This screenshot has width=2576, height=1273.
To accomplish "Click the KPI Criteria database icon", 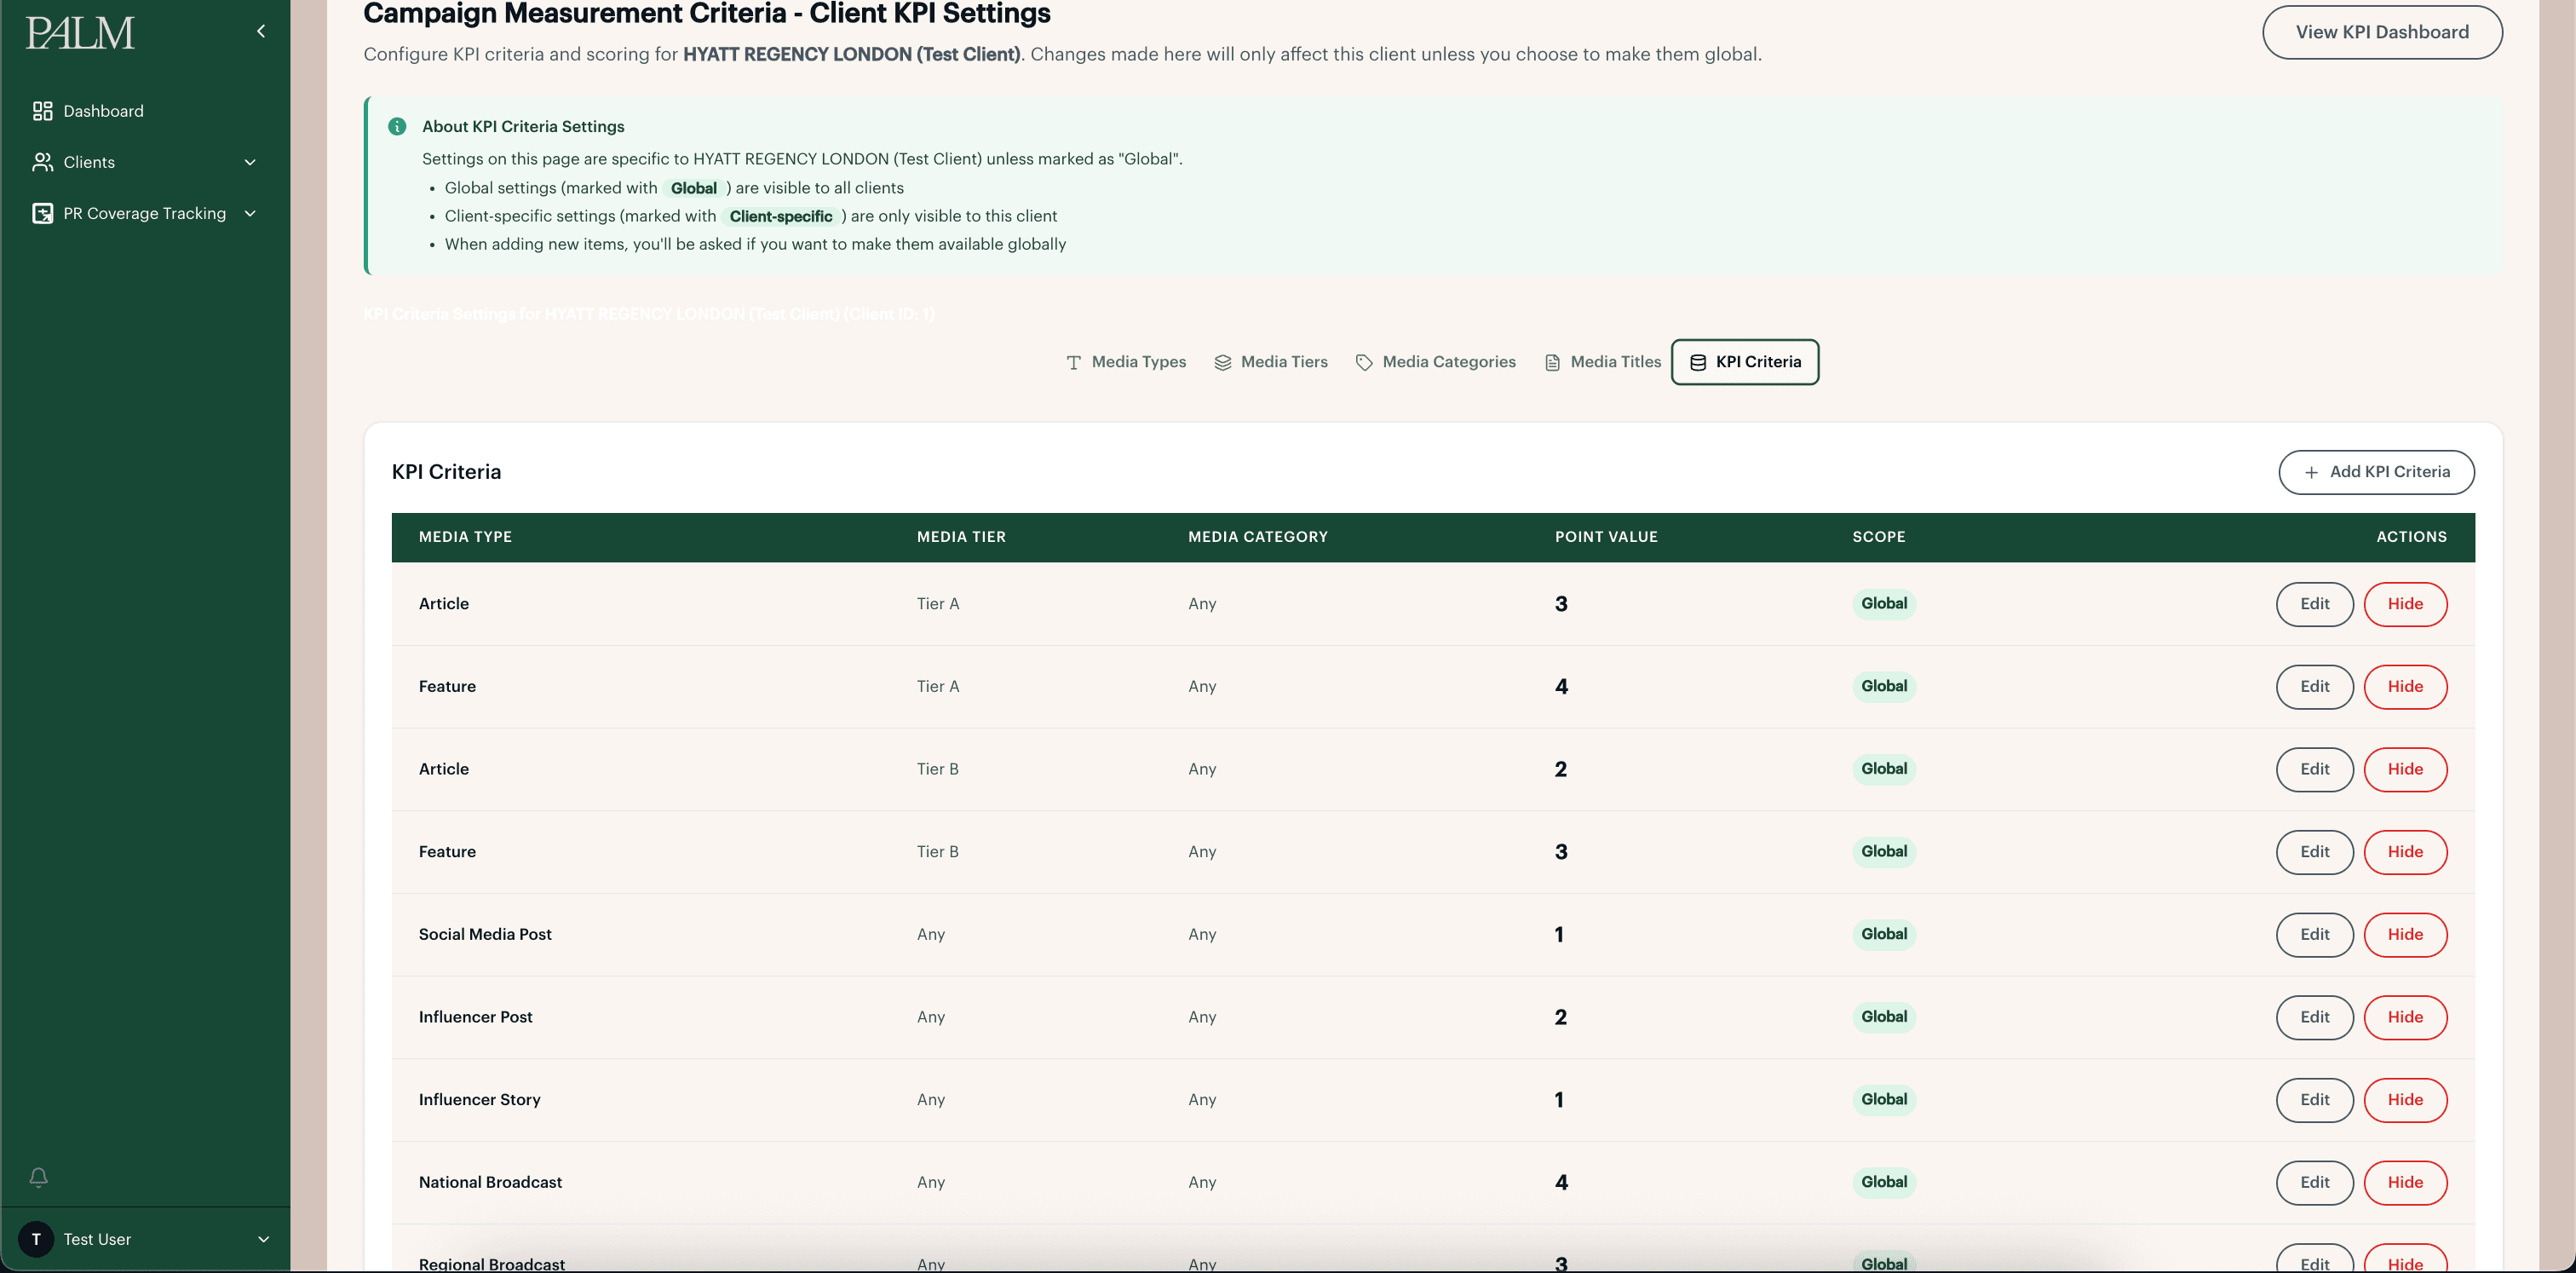I will tap(1697, 362).
